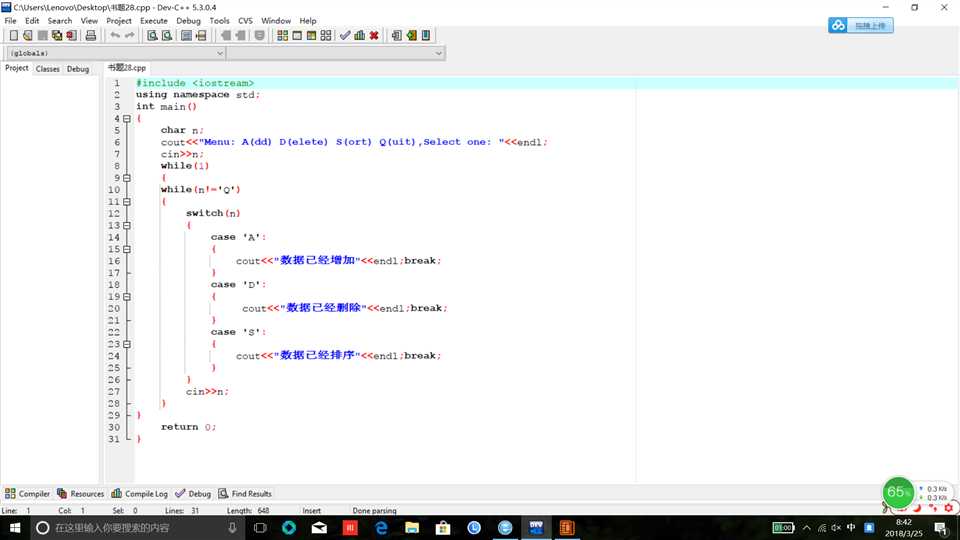The image size is (960, 540).
Task: Open File Explorer from the taskbar
Action: 412,528
